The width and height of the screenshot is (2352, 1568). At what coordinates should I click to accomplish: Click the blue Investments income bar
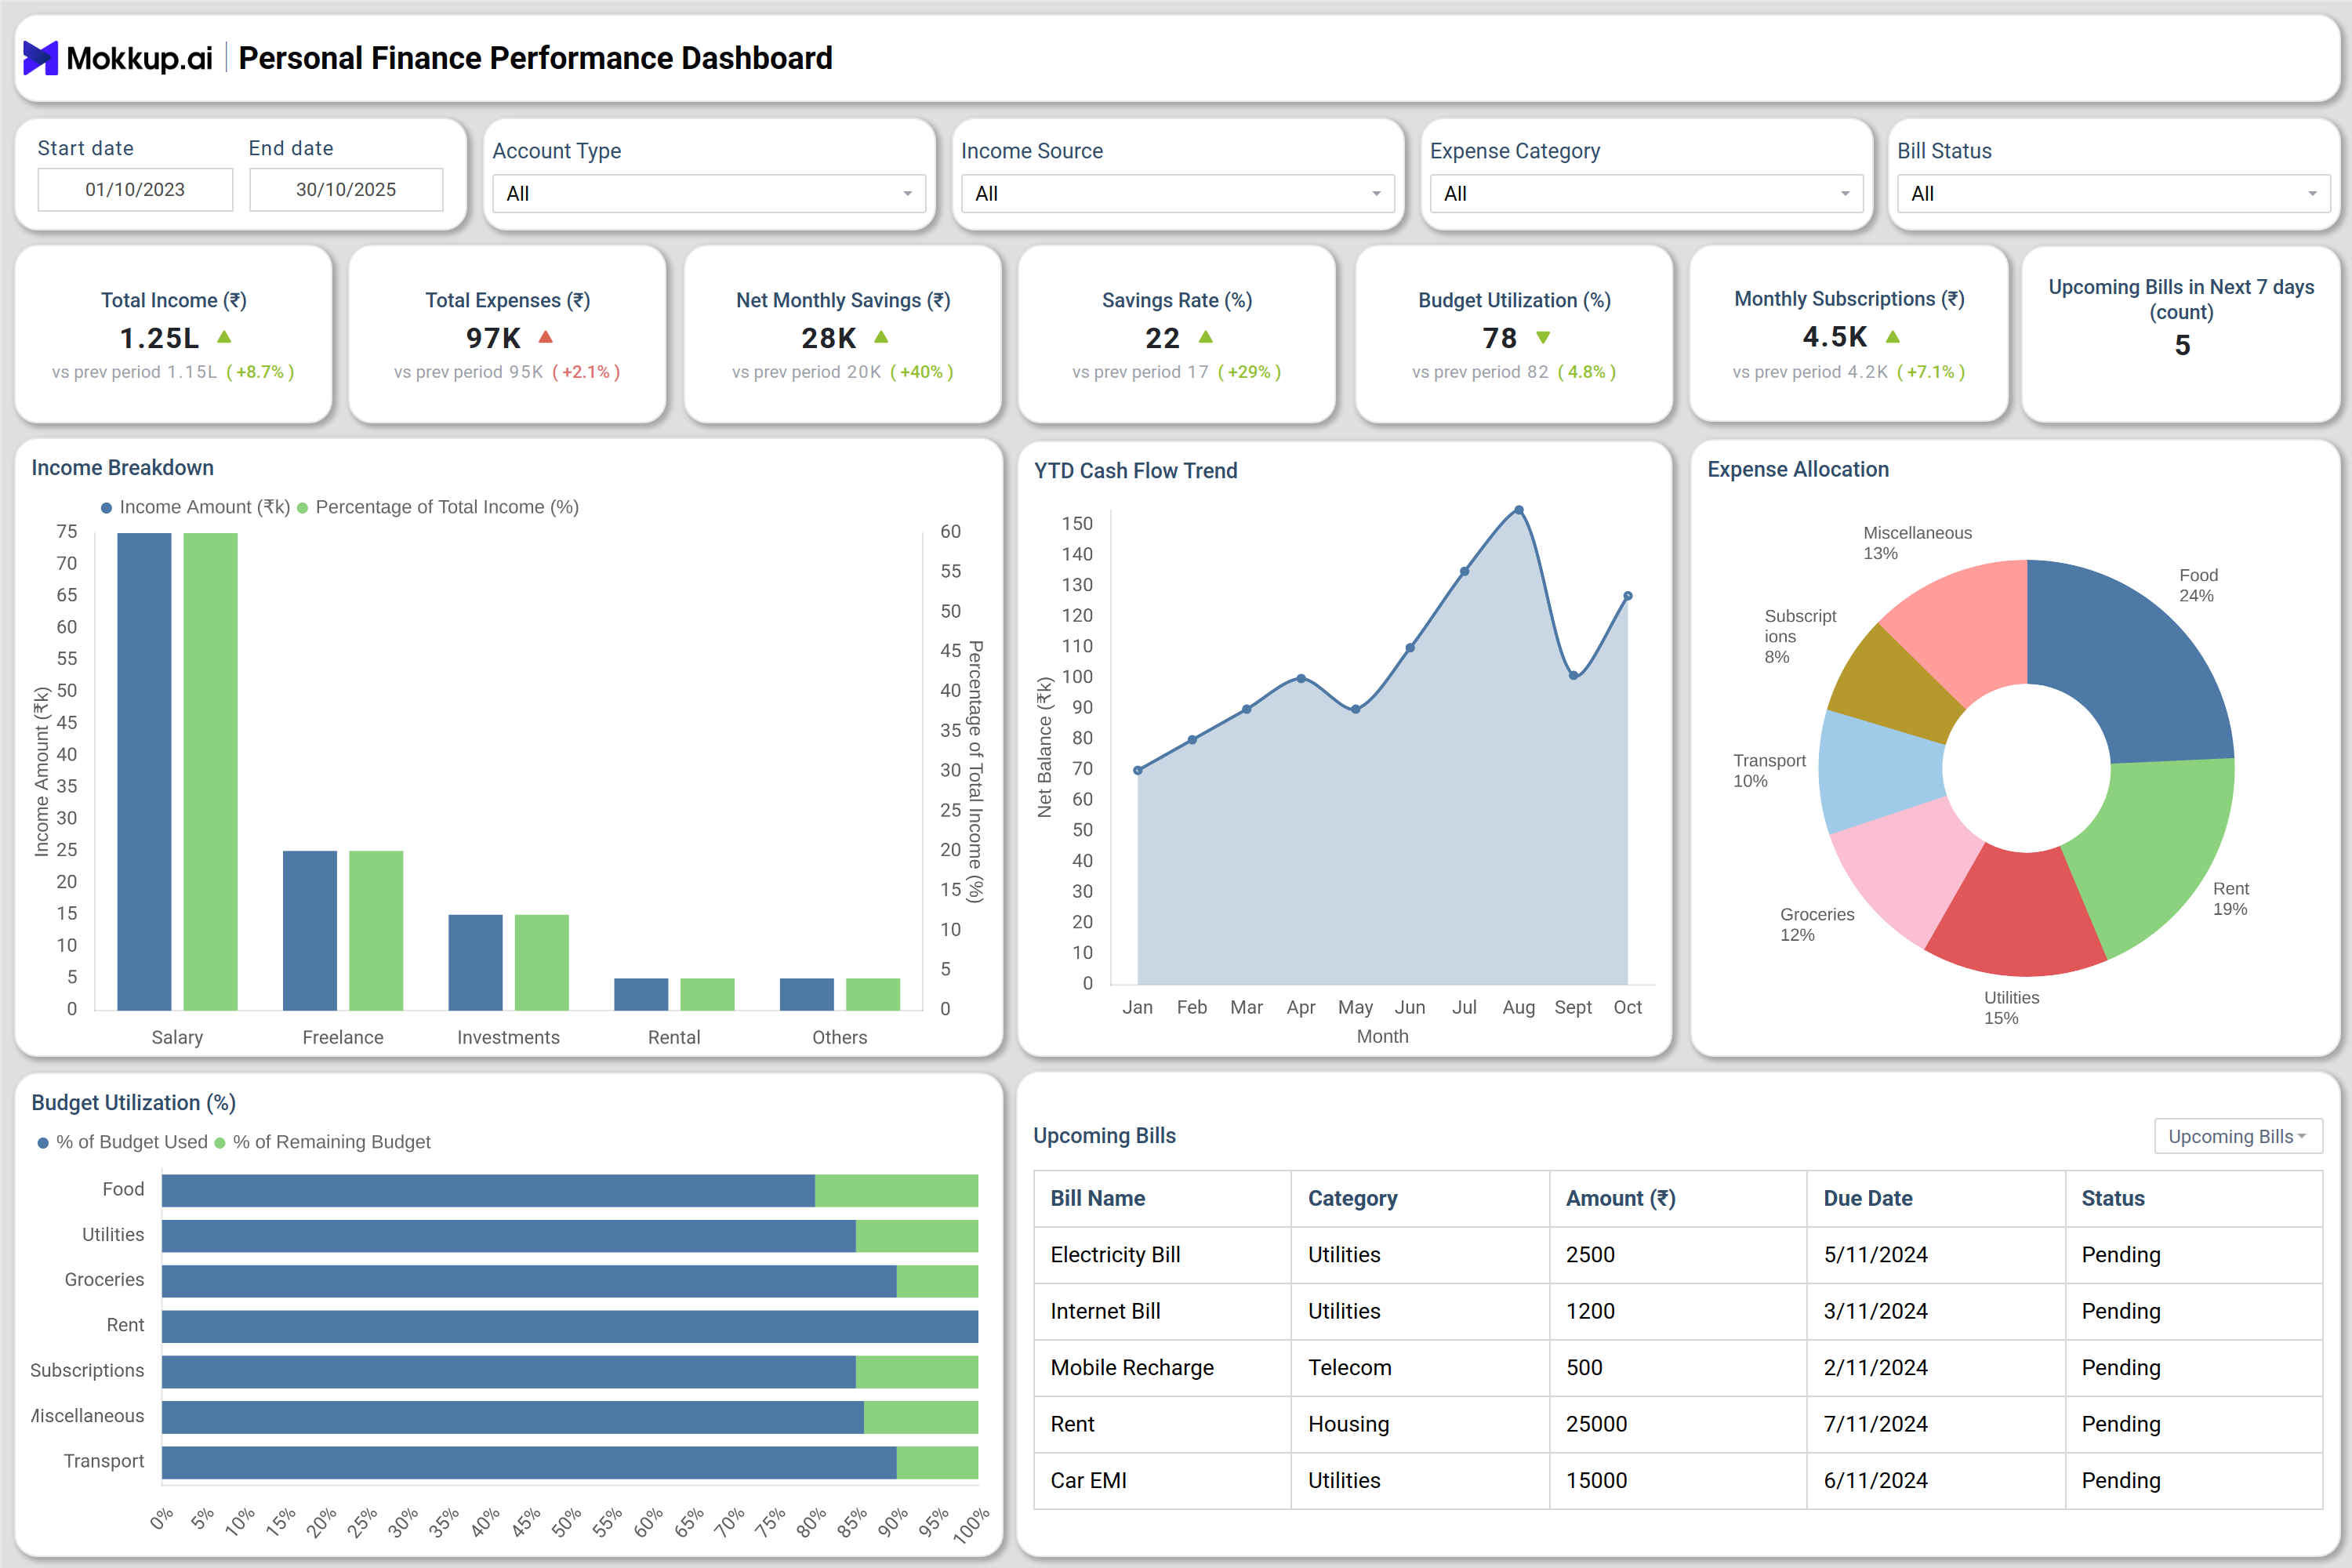(x=475, y=962)
